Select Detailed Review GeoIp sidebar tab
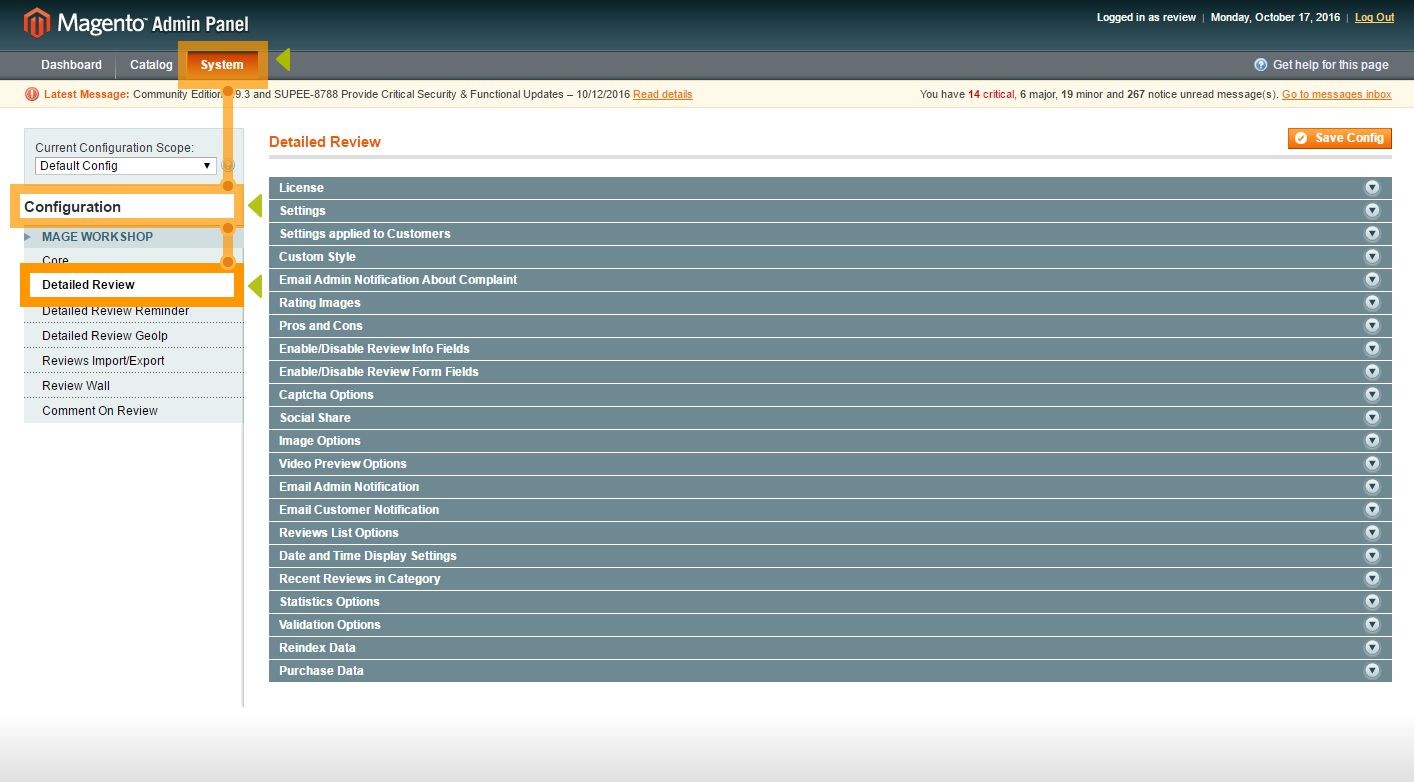Viewport: 1414px width, 782px height. [133, 336]
